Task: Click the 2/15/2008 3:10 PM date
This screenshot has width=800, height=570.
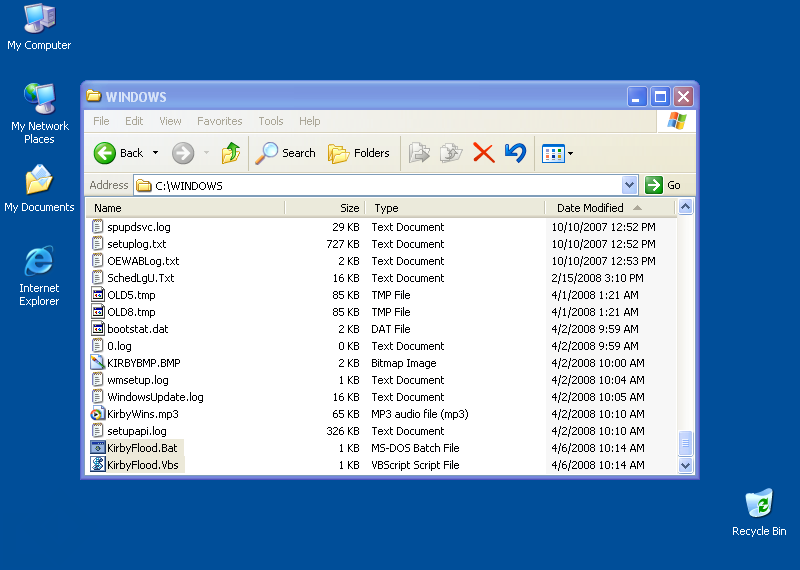Action: click(x=597, y=278)
